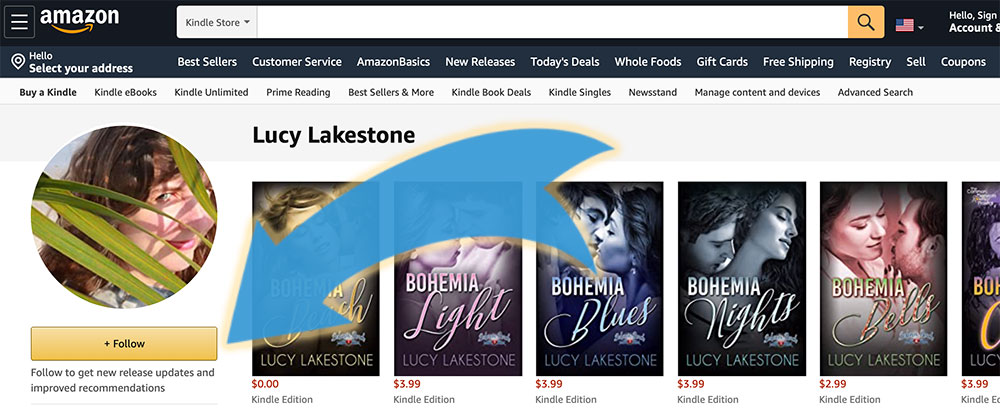Open the Bohemia Light book cover

tap(458, 279)
